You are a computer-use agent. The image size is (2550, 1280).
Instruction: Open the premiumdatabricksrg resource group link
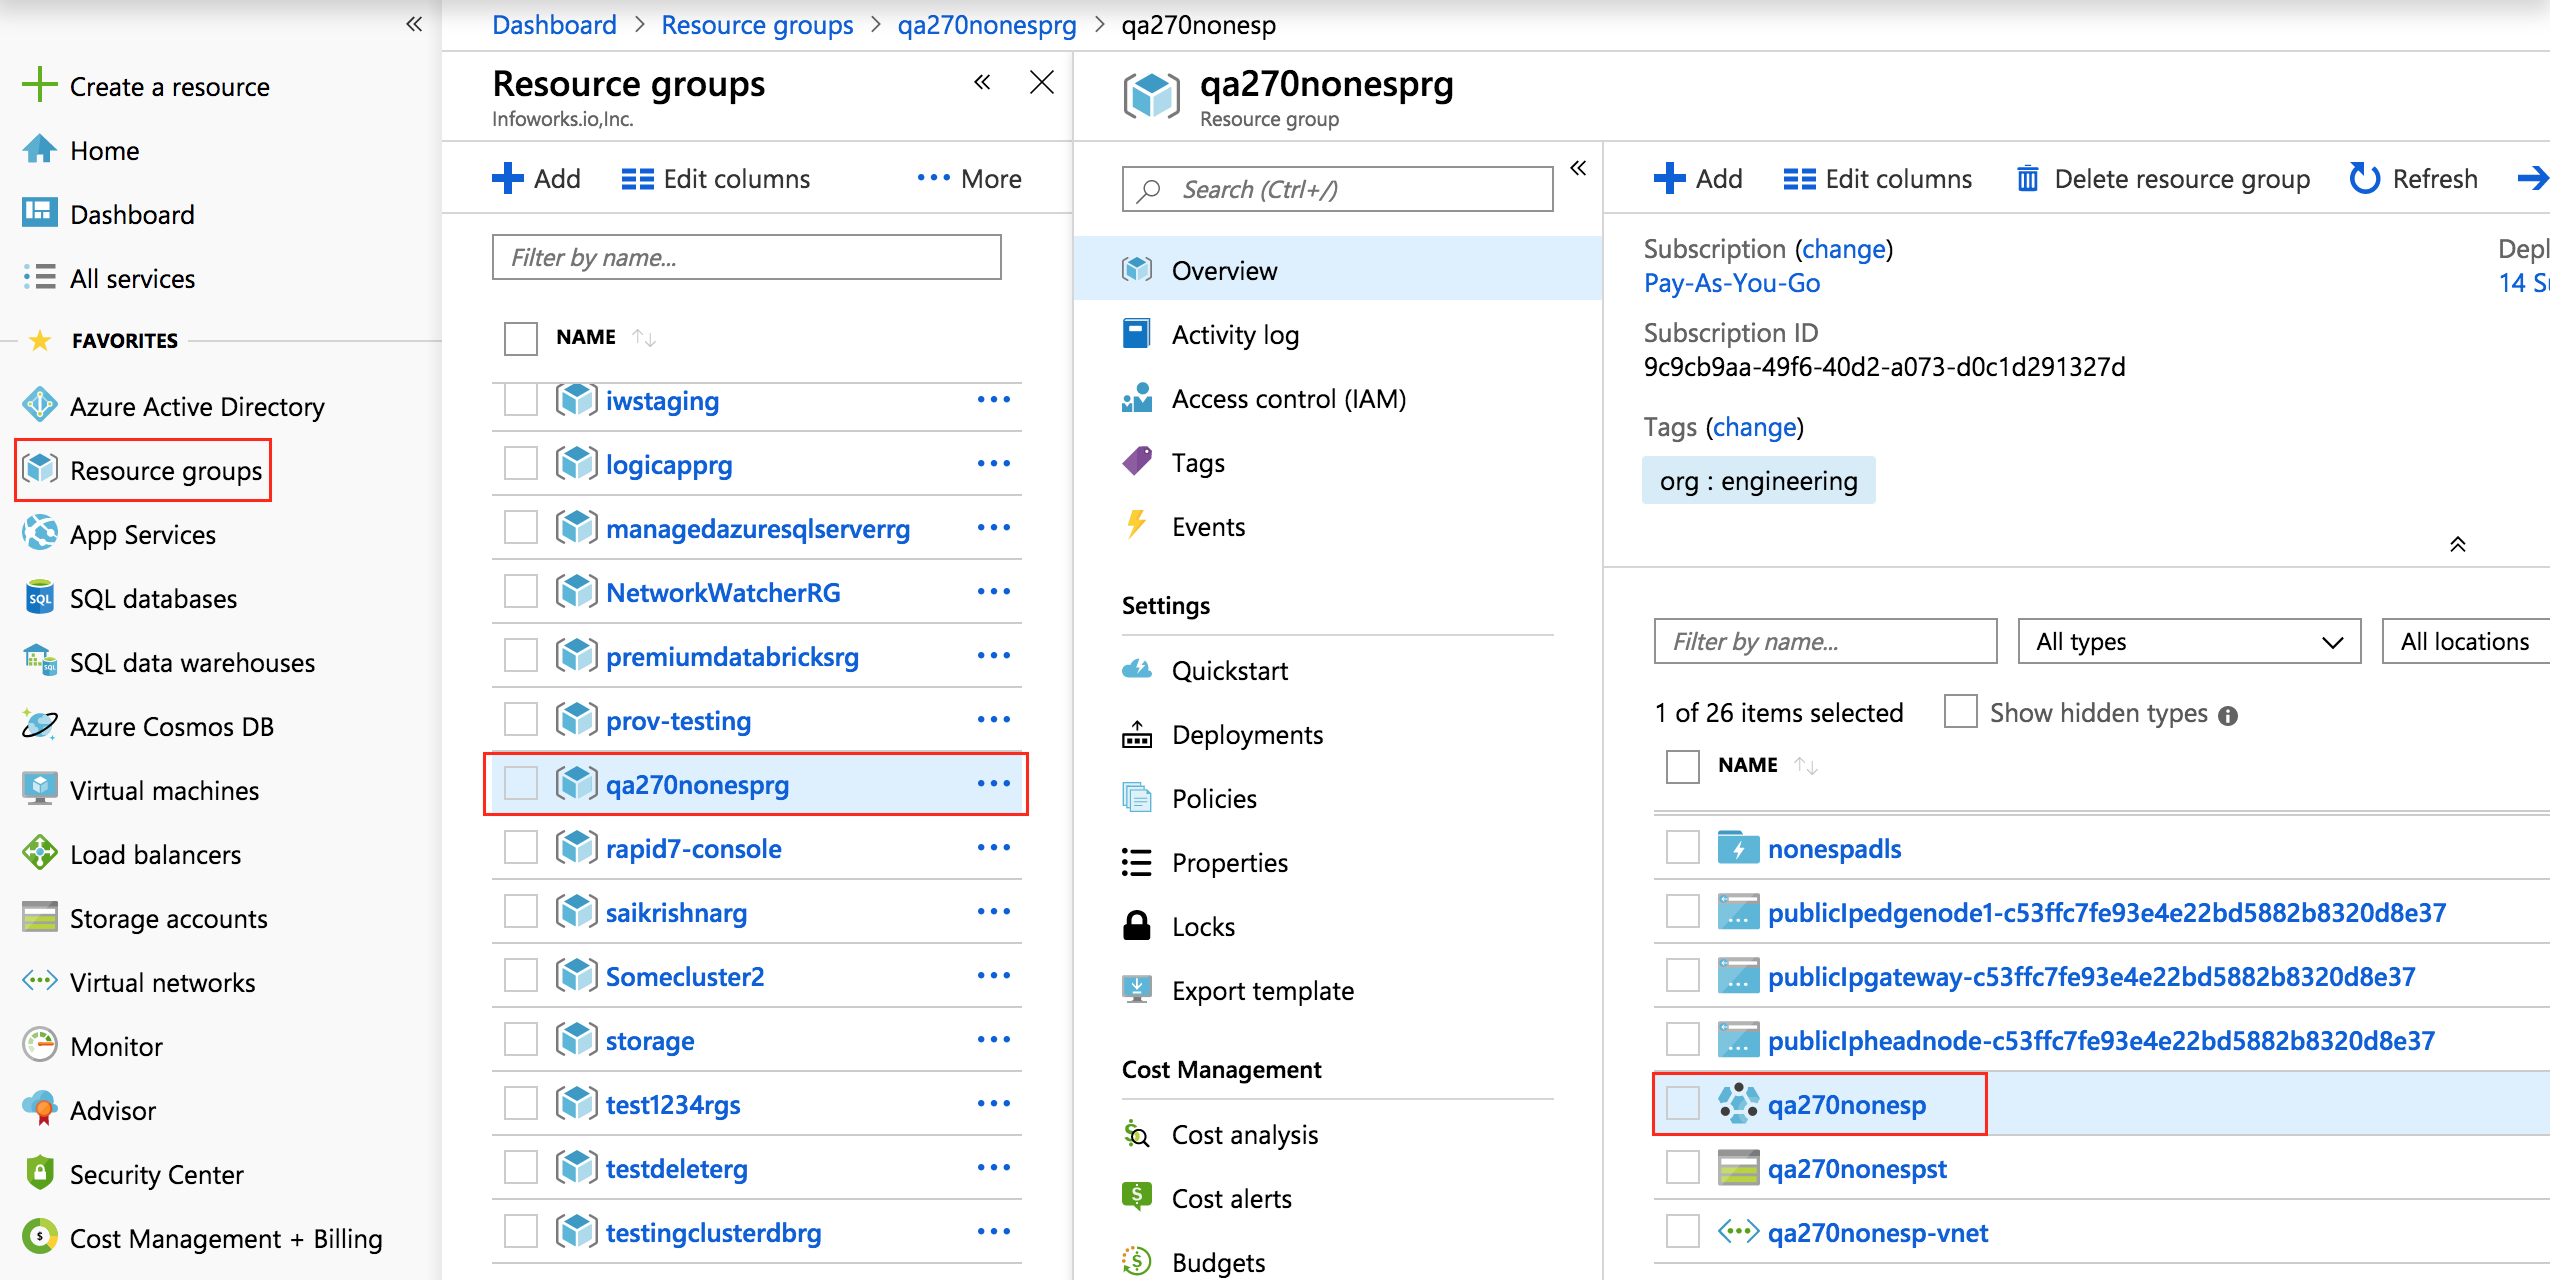pos(732,656)
